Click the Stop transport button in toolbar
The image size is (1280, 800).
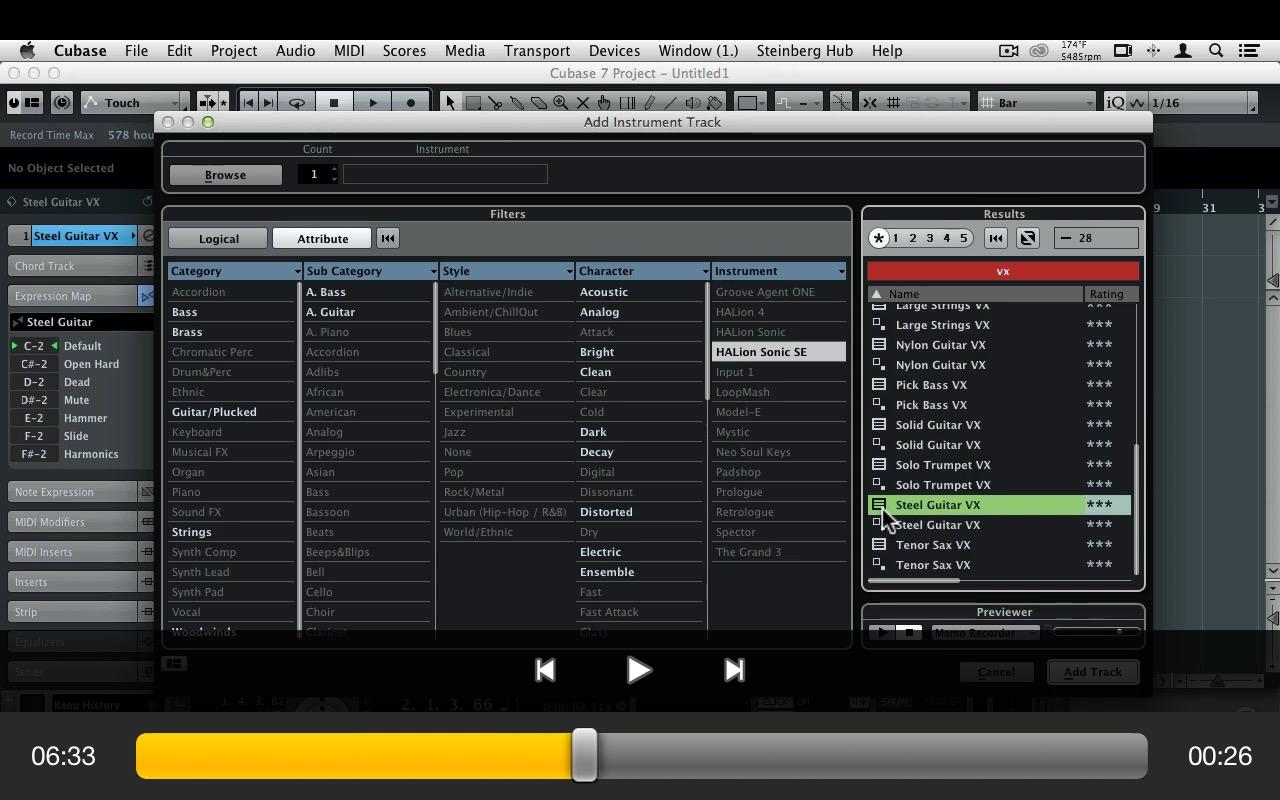tap(334, 102)
